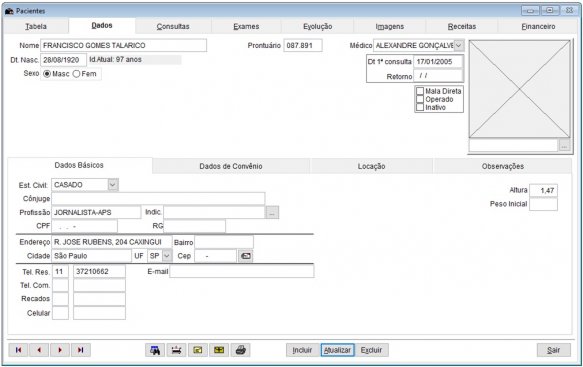
Task: Expand the Est. Civil dropdown
Action: pyautogui.click(x=113, y=185)
